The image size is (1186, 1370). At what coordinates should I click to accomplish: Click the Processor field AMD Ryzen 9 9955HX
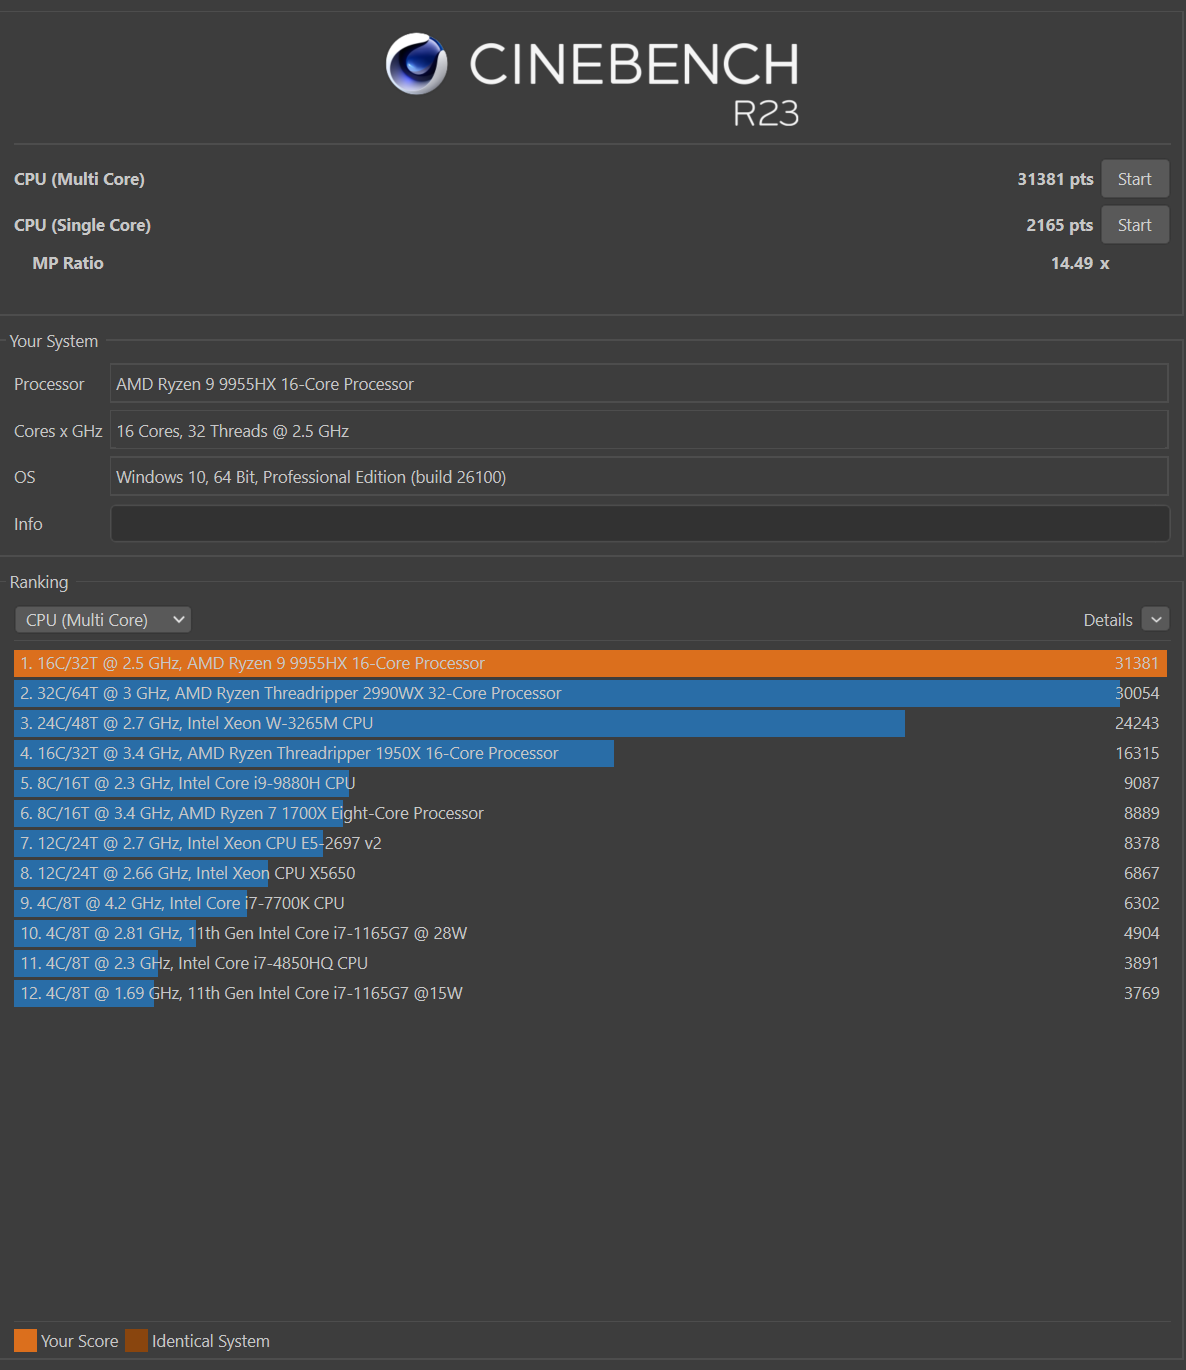(639, 384)
